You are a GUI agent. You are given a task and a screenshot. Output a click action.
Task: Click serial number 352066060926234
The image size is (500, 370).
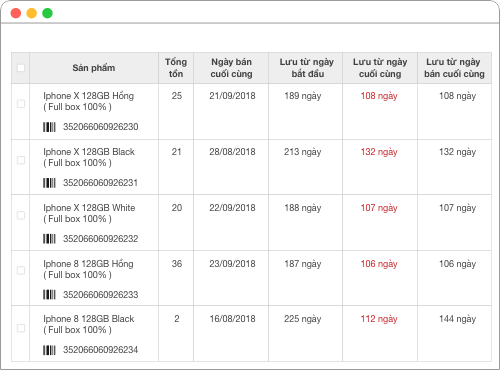click(x=100, y=350)
